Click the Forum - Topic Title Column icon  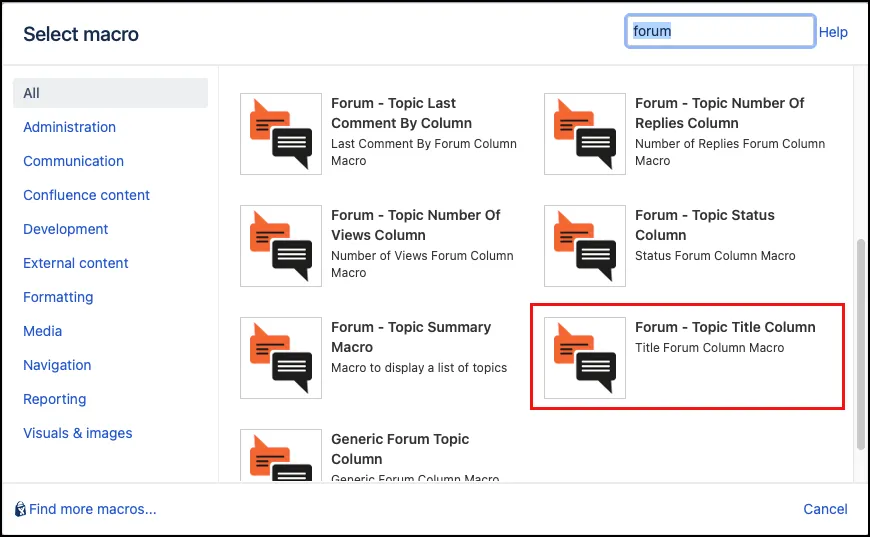[585, 358]
